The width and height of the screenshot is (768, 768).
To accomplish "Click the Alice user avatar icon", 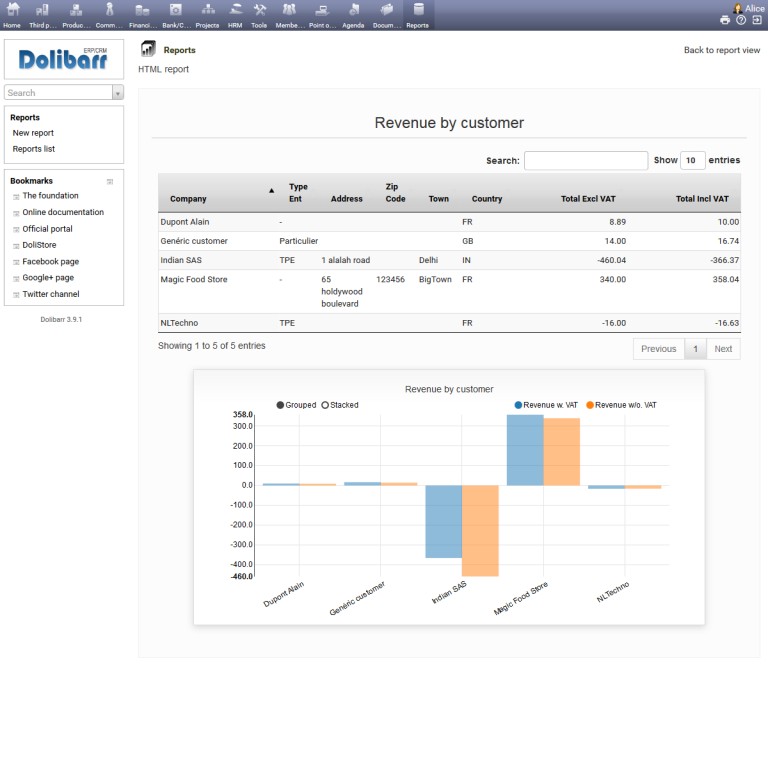I will [x=738, y=8].
